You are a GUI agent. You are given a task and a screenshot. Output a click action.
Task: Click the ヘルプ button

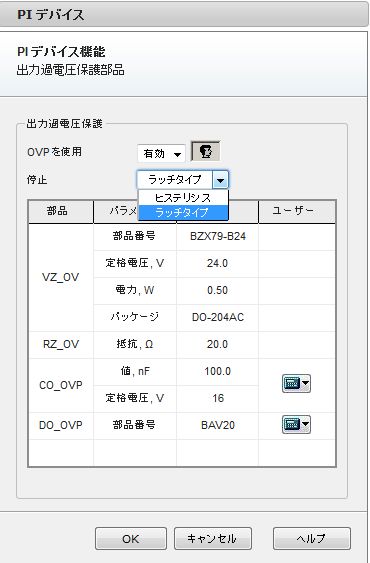pos(312,539)
